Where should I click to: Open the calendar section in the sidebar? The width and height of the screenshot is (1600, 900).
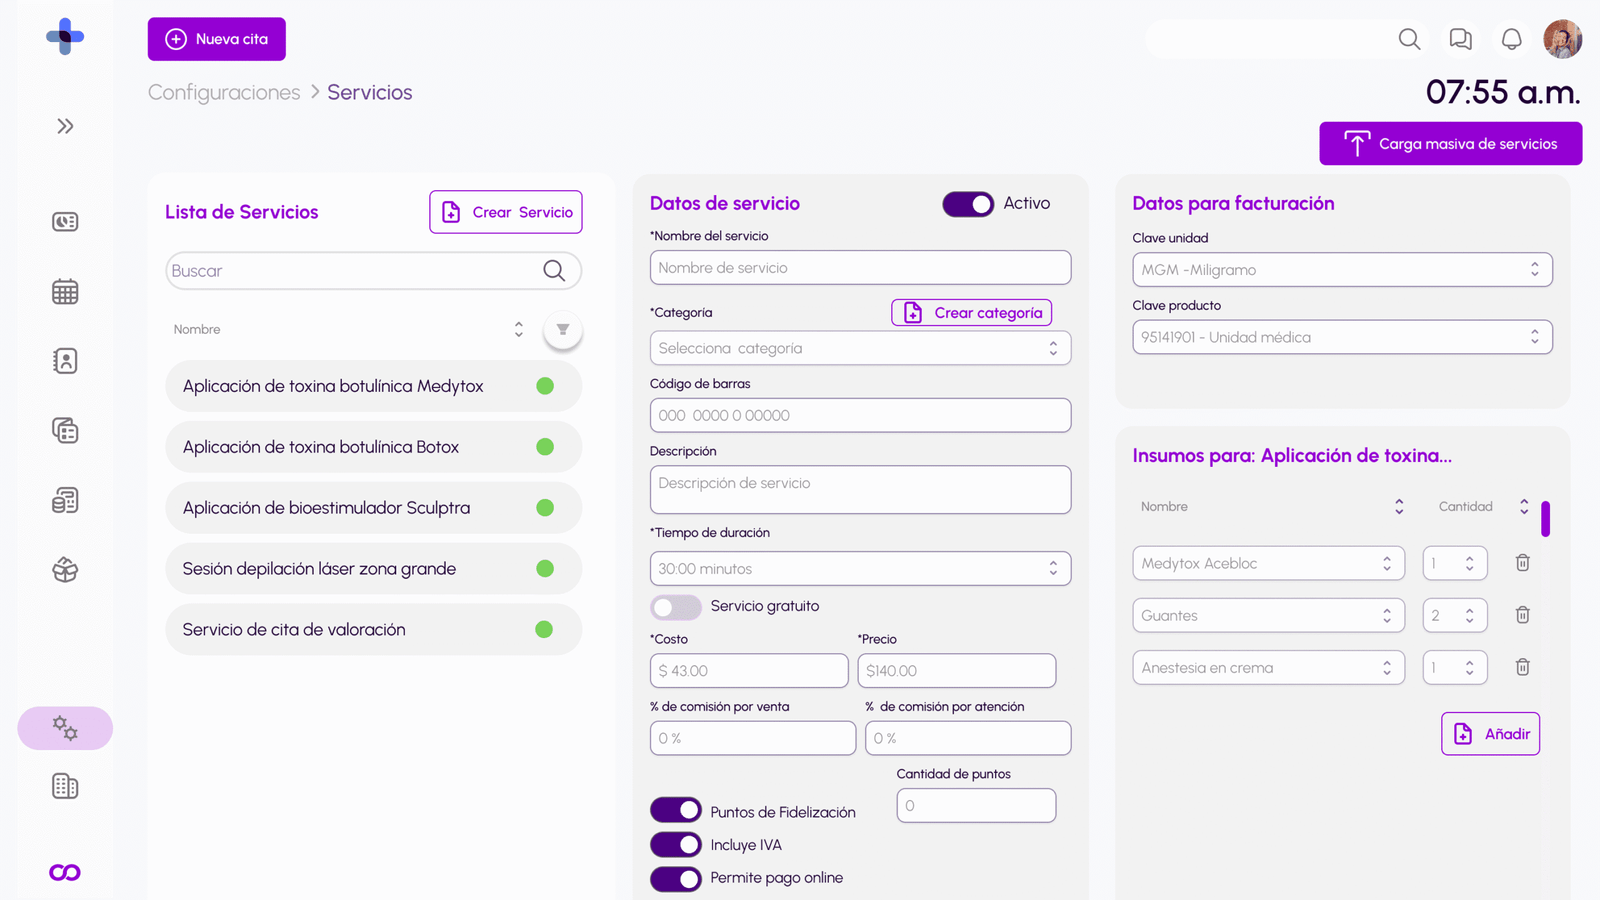pyautogui.click(x=64, y=291)
